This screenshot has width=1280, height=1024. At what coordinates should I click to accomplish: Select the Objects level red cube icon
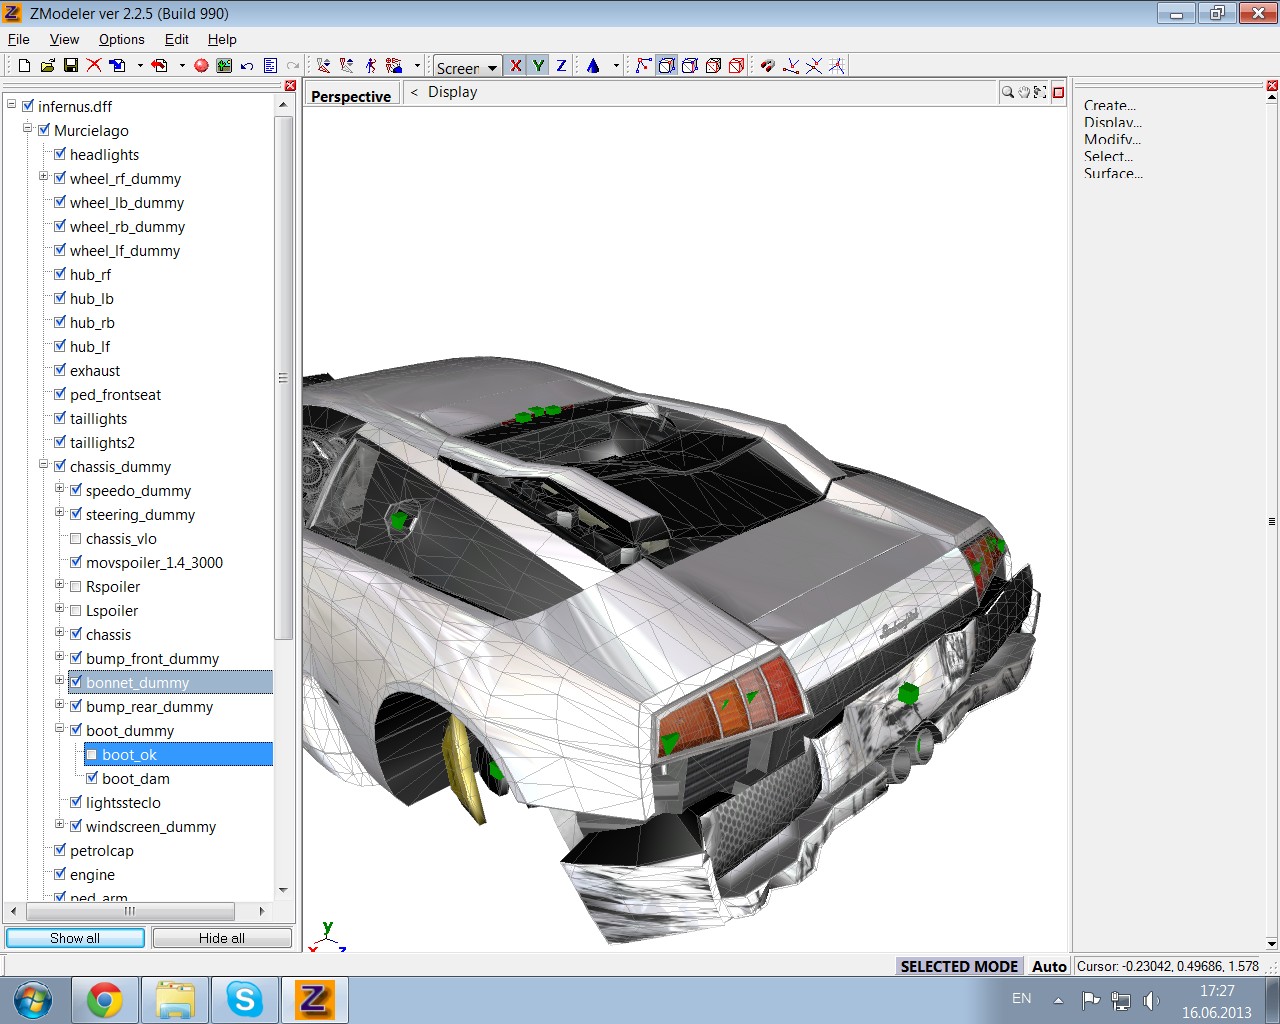click(x=736, y=65)
